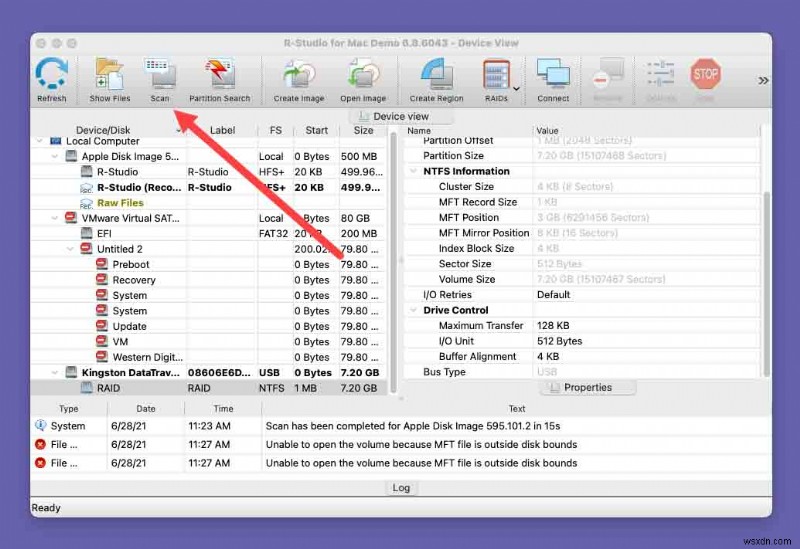
Task: Start a Scan from the toolbar
Action: click(160, 80)
